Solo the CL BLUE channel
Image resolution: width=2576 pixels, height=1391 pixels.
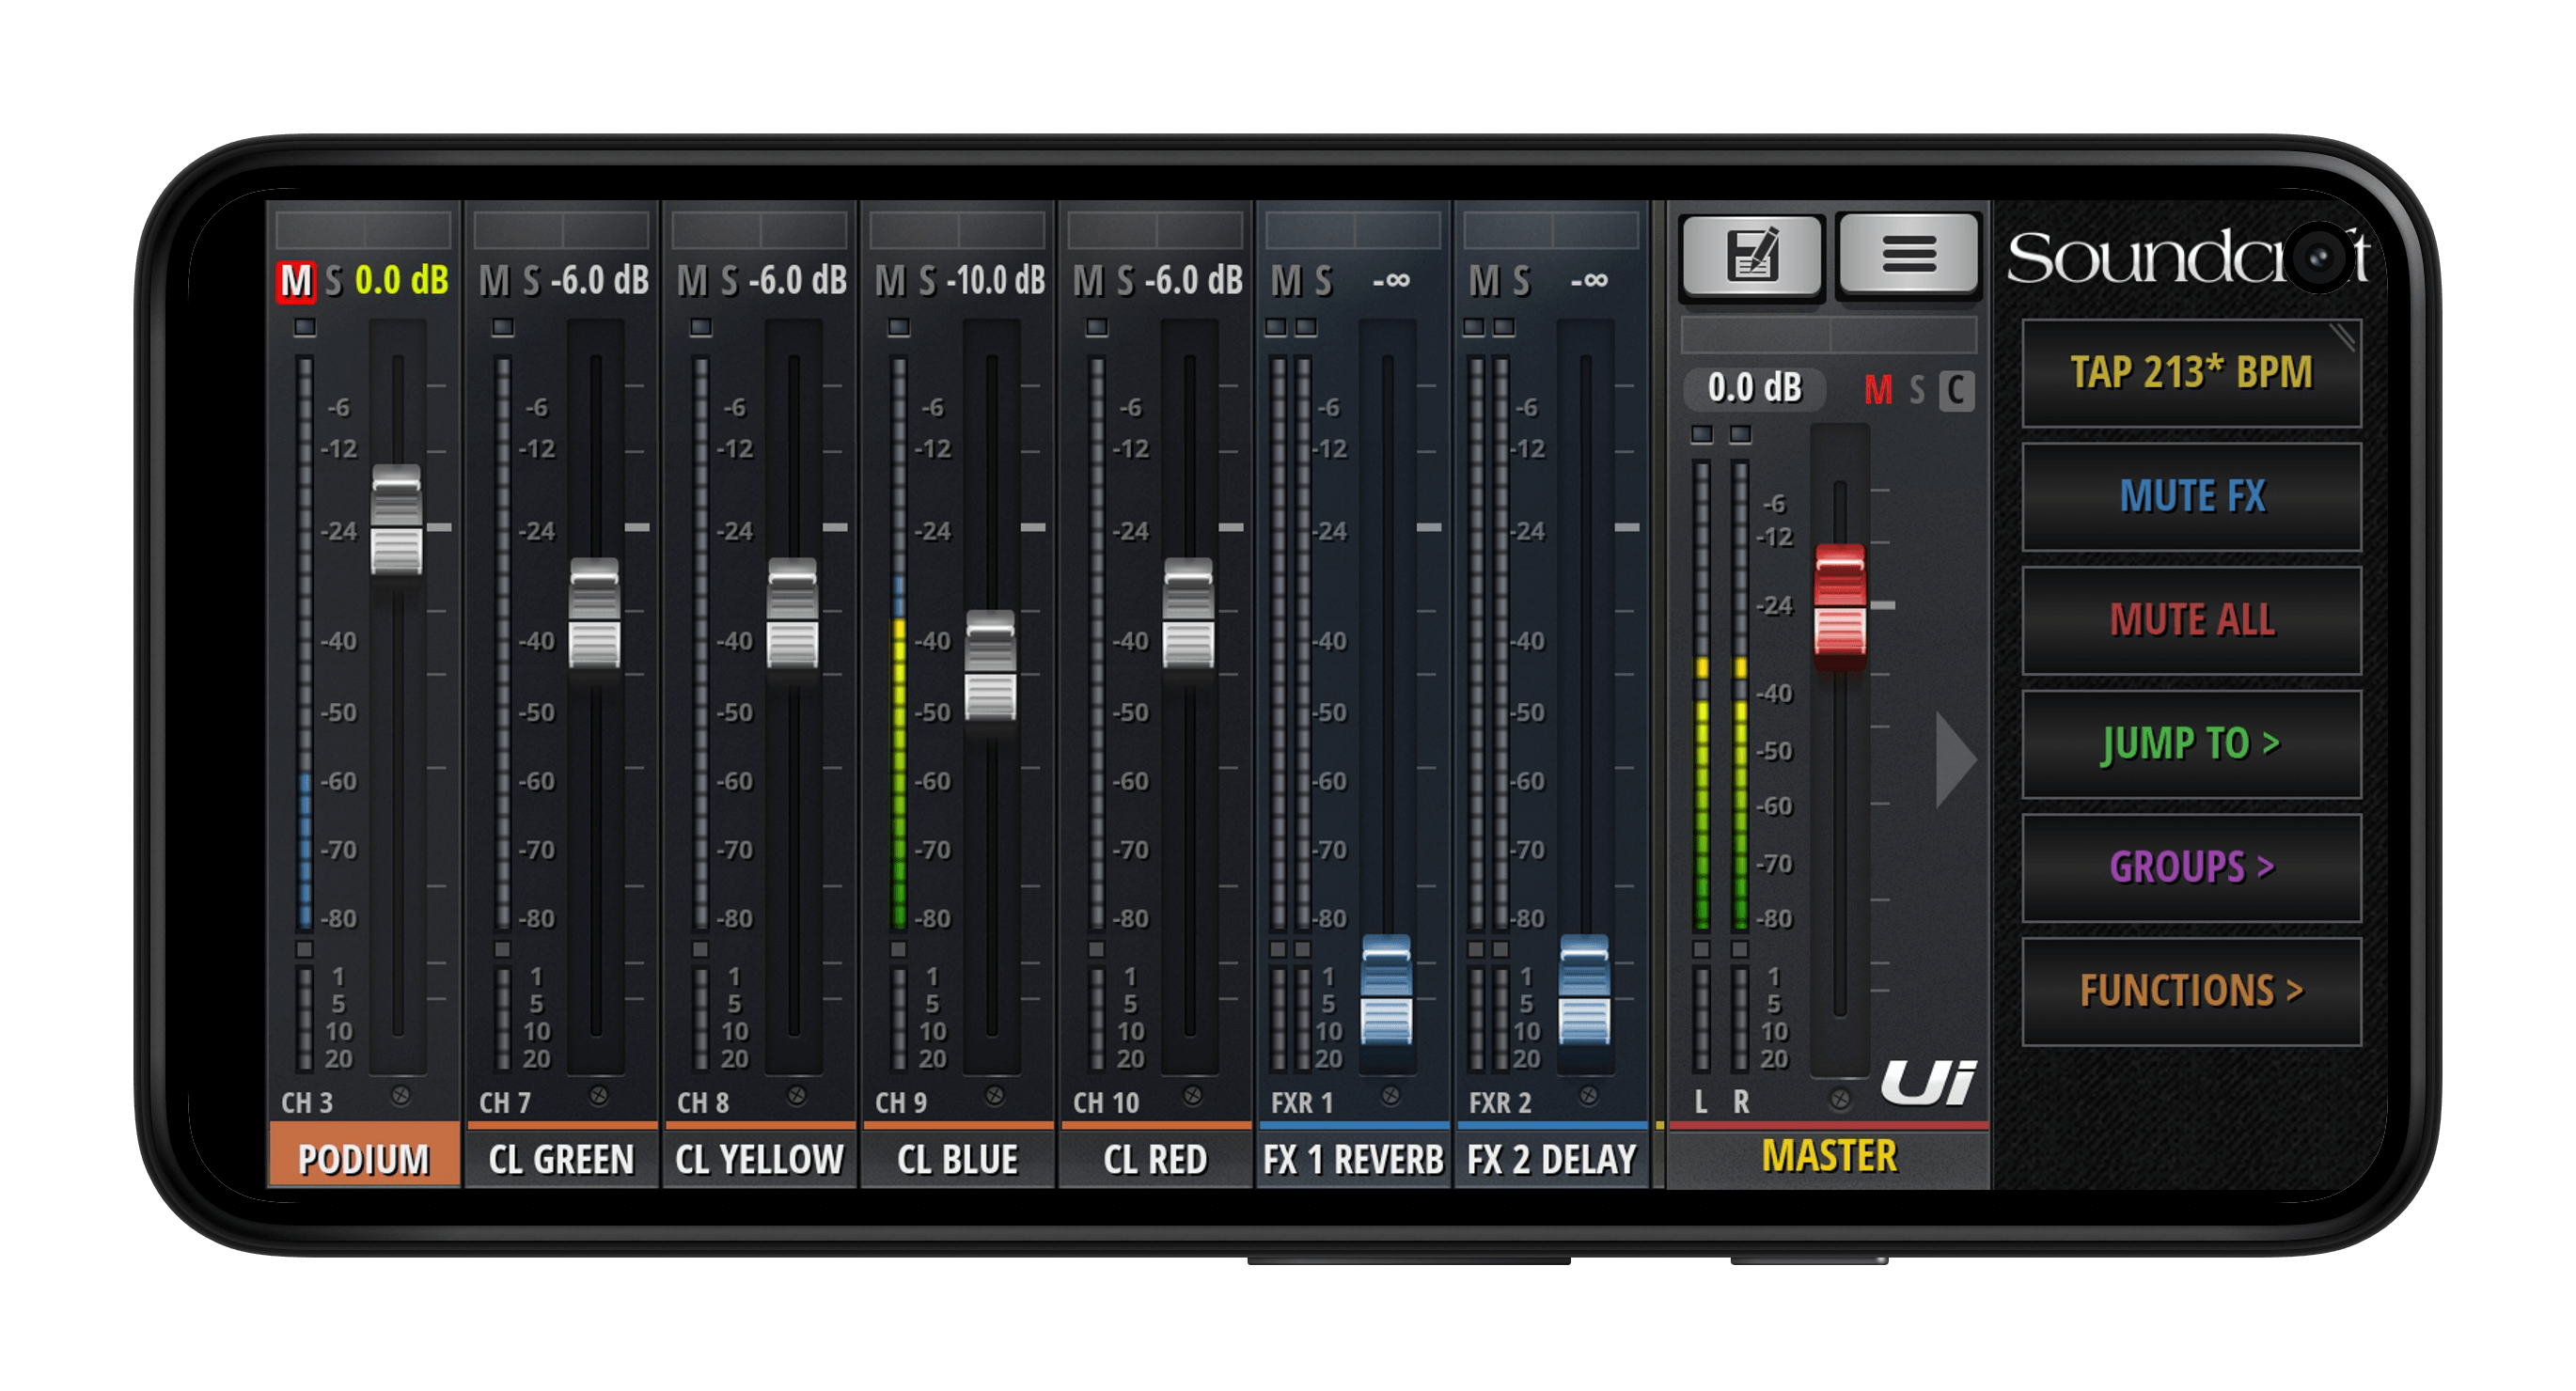(927, 281)
